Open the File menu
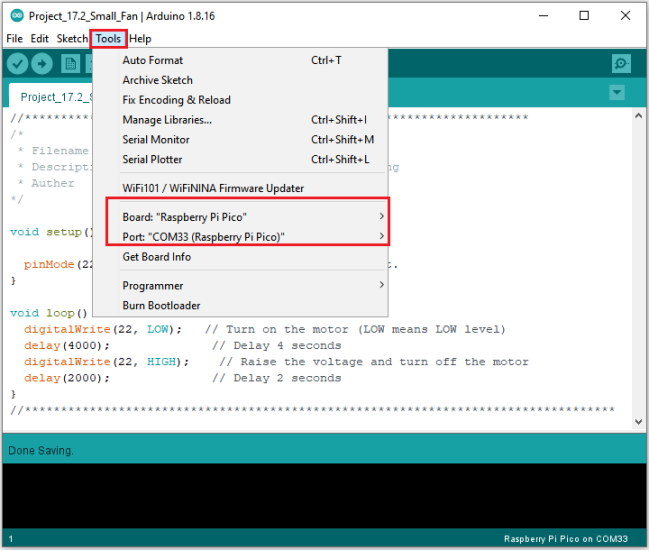The height and width of the screenshot is (551, 650). point(15,39)
